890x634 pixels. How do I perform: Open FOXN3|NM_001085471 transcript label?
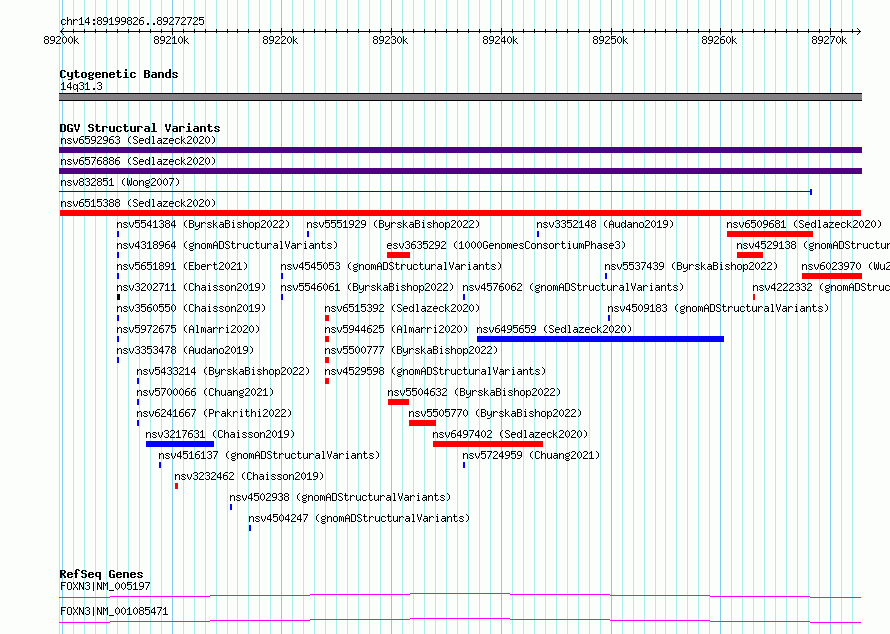tap(114, 611)
